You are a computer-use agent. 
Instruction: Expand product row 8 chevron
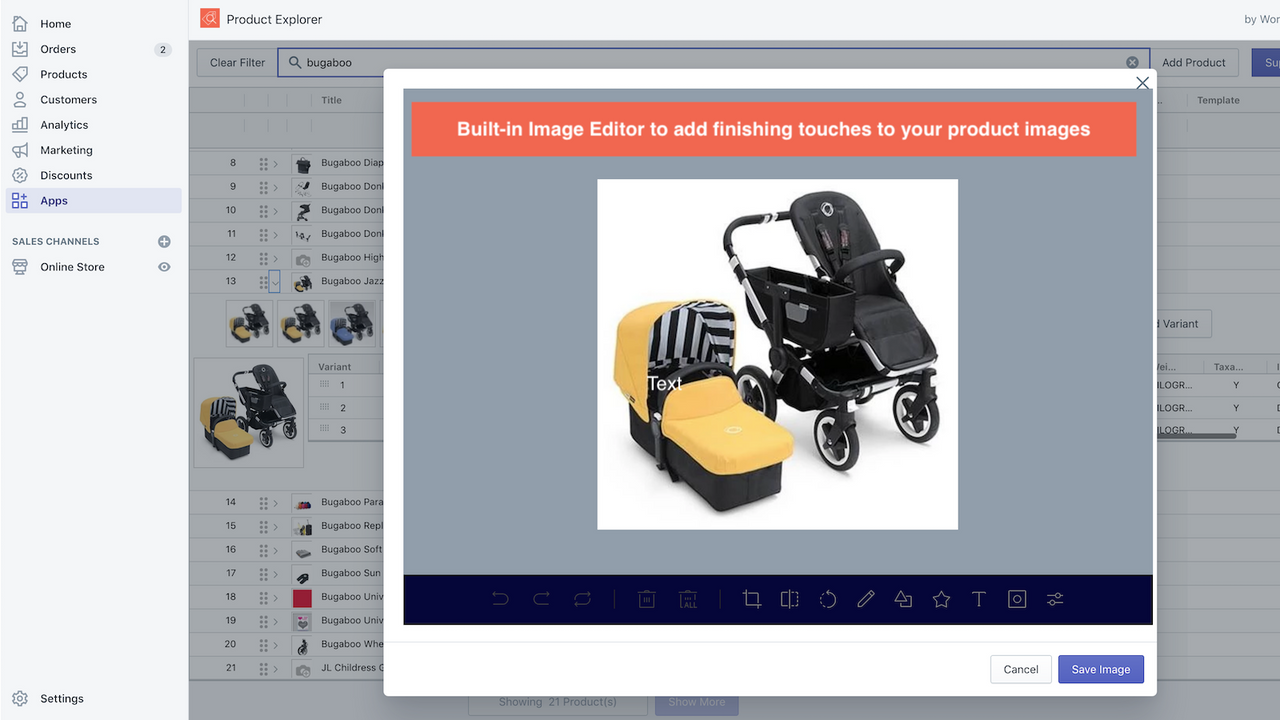(276, 163)
